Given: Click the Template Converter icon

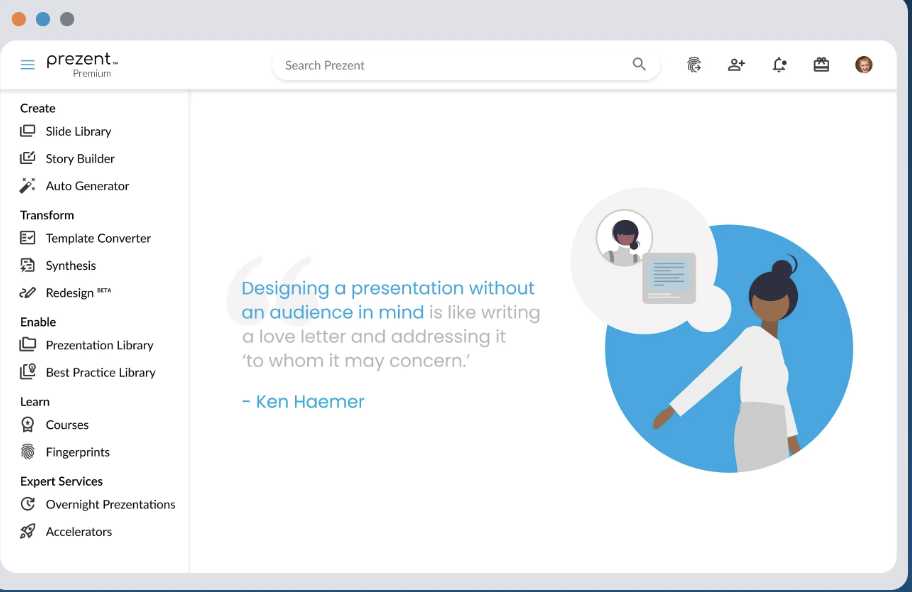Looking at the screenshot, I should [27, 238].
